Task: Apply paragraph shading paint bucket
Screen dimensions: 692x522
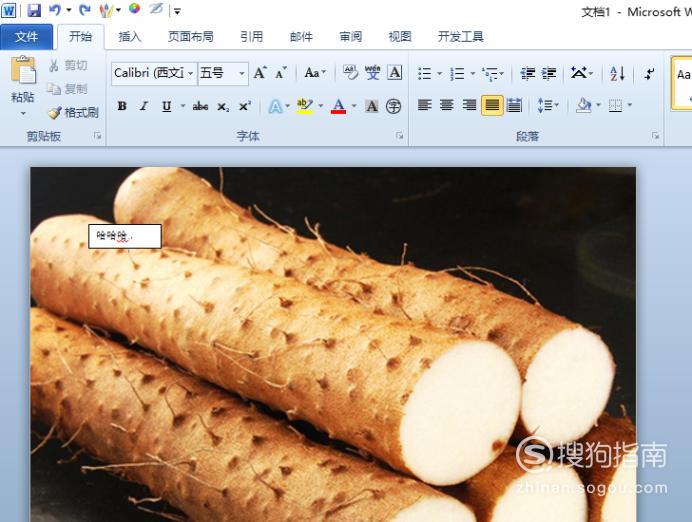Action: pyautogui.click(x=584, y=105)
